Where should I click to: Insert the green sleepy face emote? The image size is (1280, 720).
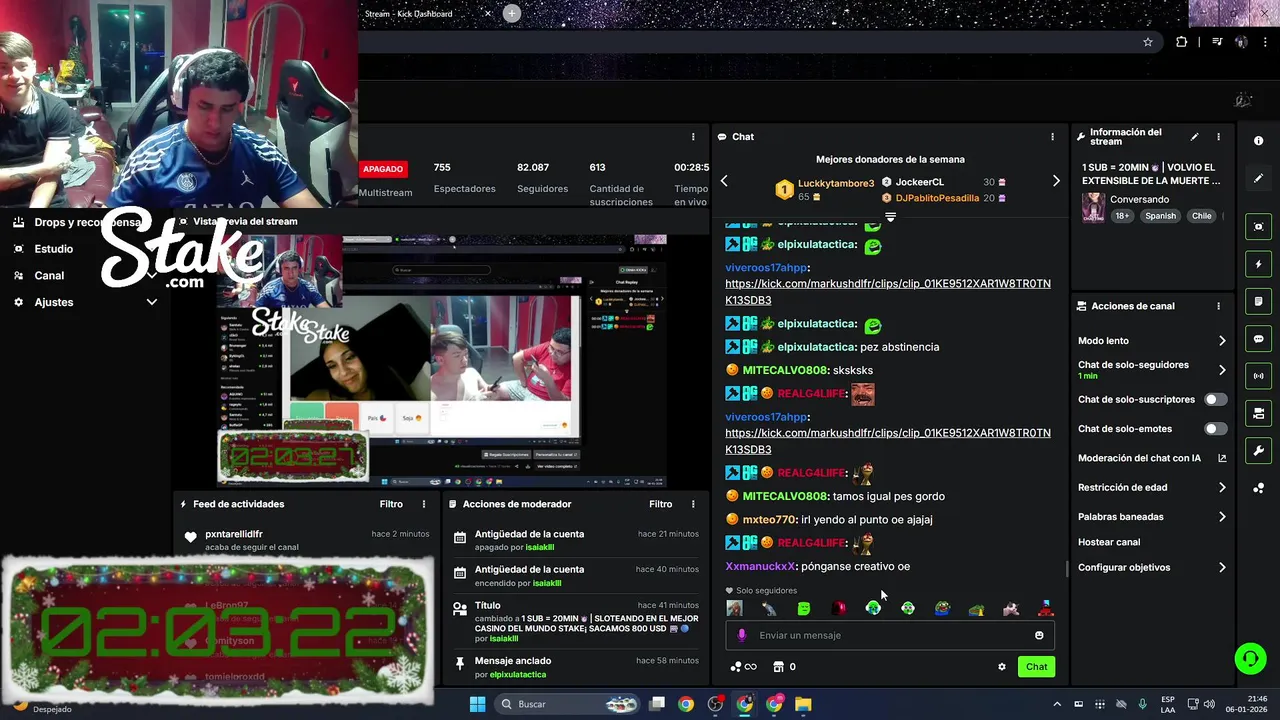point(804,608)
